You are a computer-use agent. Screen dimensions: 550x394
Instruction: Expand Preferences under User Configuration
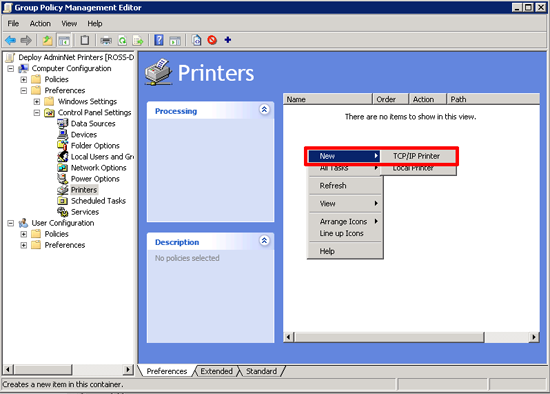(x=24, y=245)
